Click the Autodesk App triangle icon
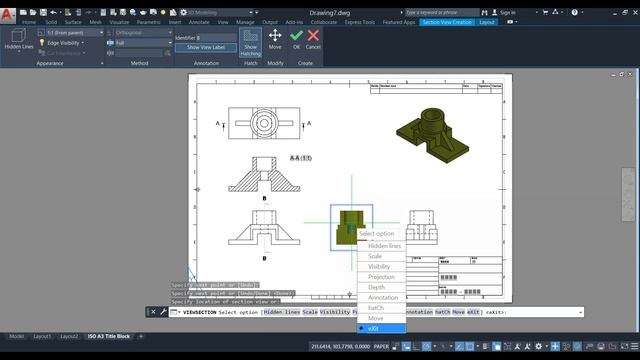 (x=556, y=13)
